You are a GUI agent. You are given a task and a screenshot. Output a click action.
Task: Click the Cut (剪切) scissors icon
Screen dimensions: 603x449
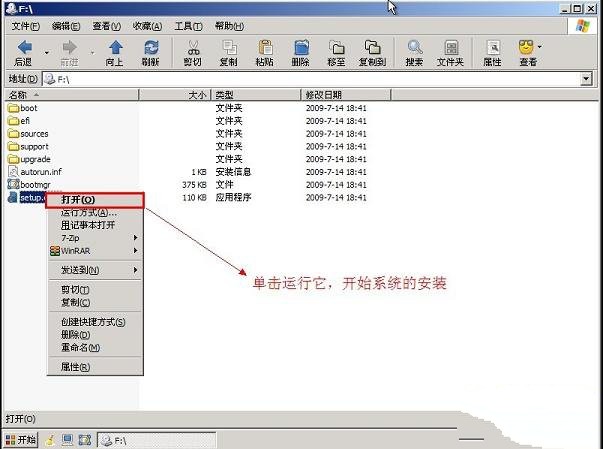pyautogui.click(x=194, y=48)
